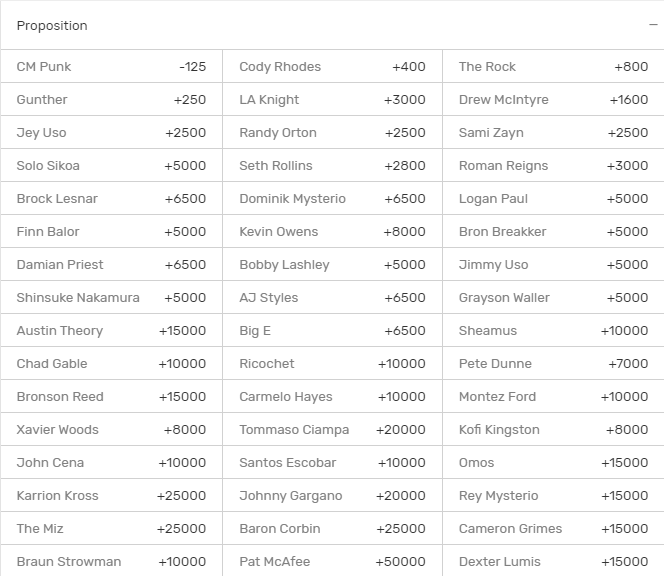The width and height of the screenshot is (664, 576).
Task: Pick Roman Reigns at +3000
Action: (553, 166)
